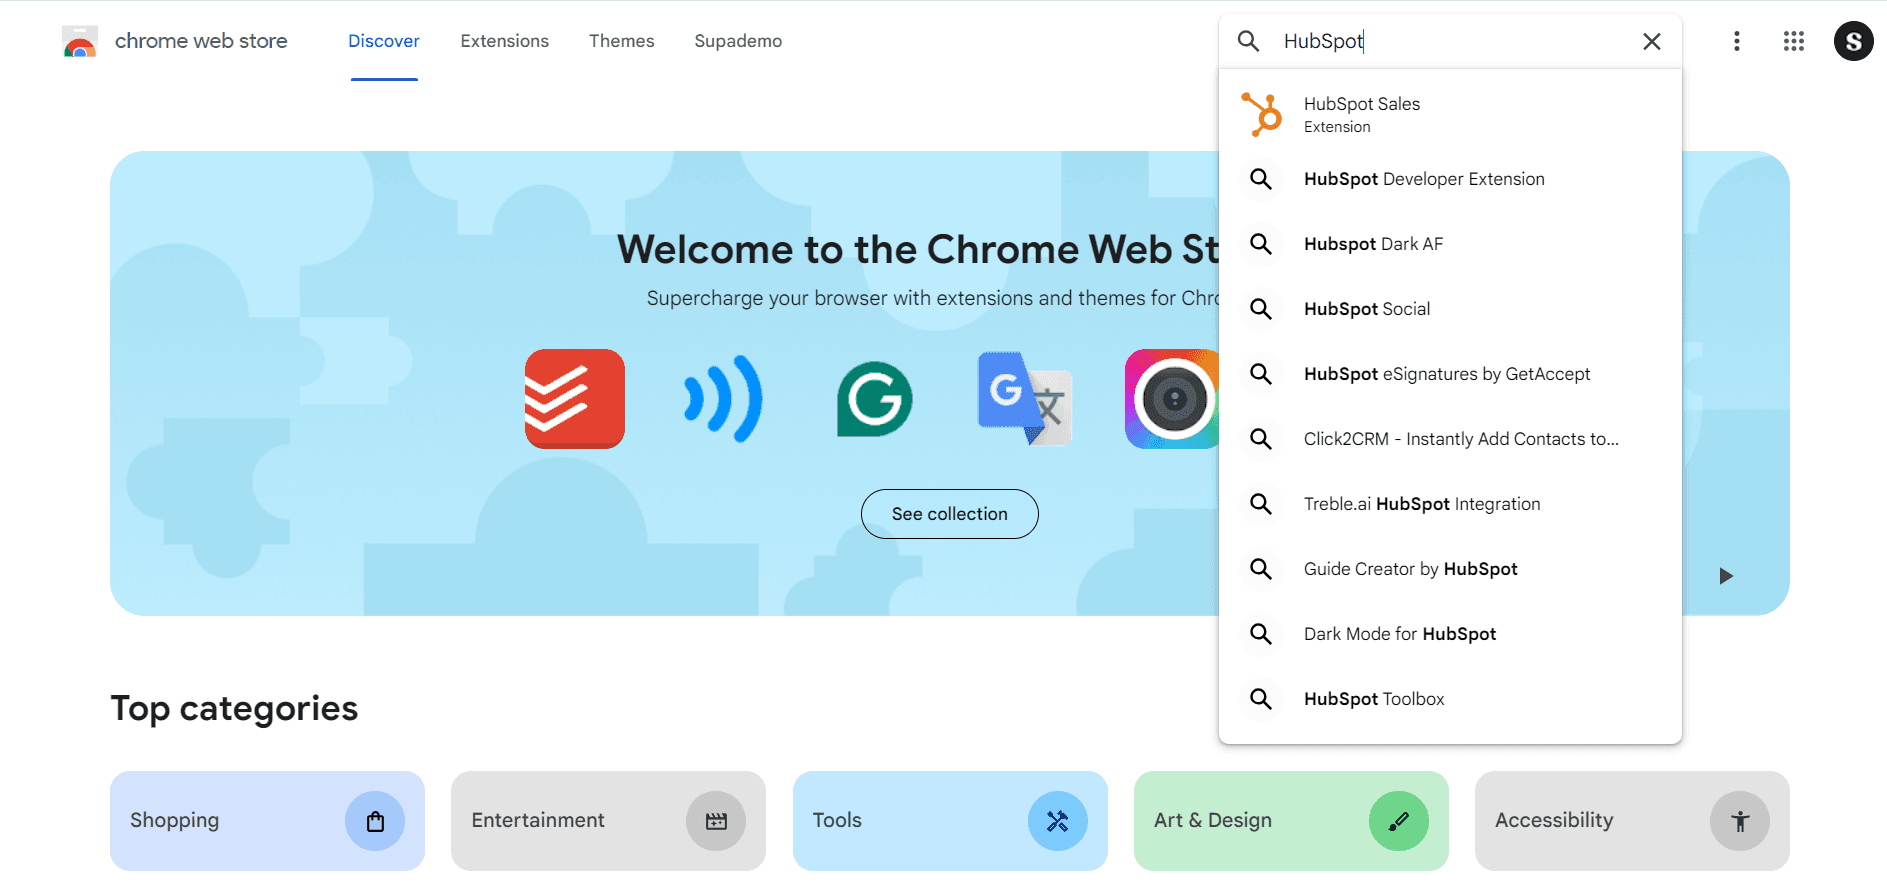Open the Grammarly green G icon
The image size is (1887, 883).
click(875, 399)
